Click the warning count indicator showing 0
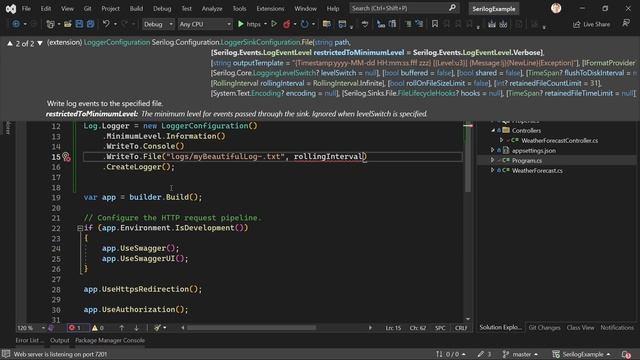 click(x=98, y=328)
